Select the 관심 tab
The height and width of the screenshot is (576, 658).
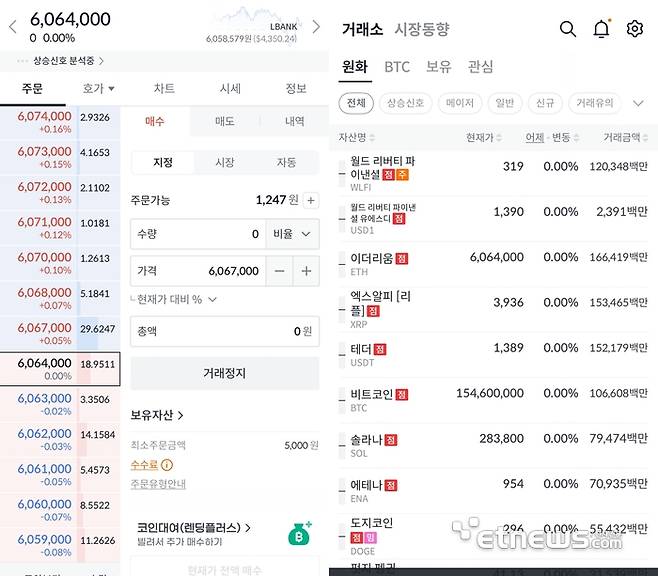tap(480, 67)
